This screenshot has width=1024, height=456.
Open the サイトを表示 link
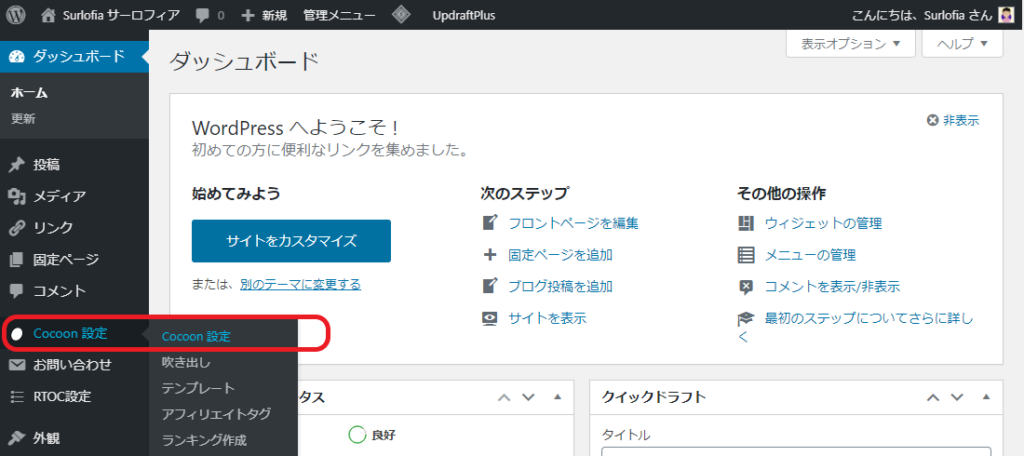point(547,319)
